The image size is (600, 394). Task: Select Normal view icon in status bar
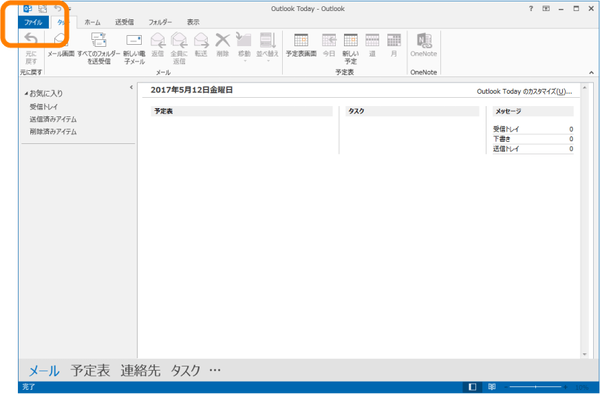473,387
